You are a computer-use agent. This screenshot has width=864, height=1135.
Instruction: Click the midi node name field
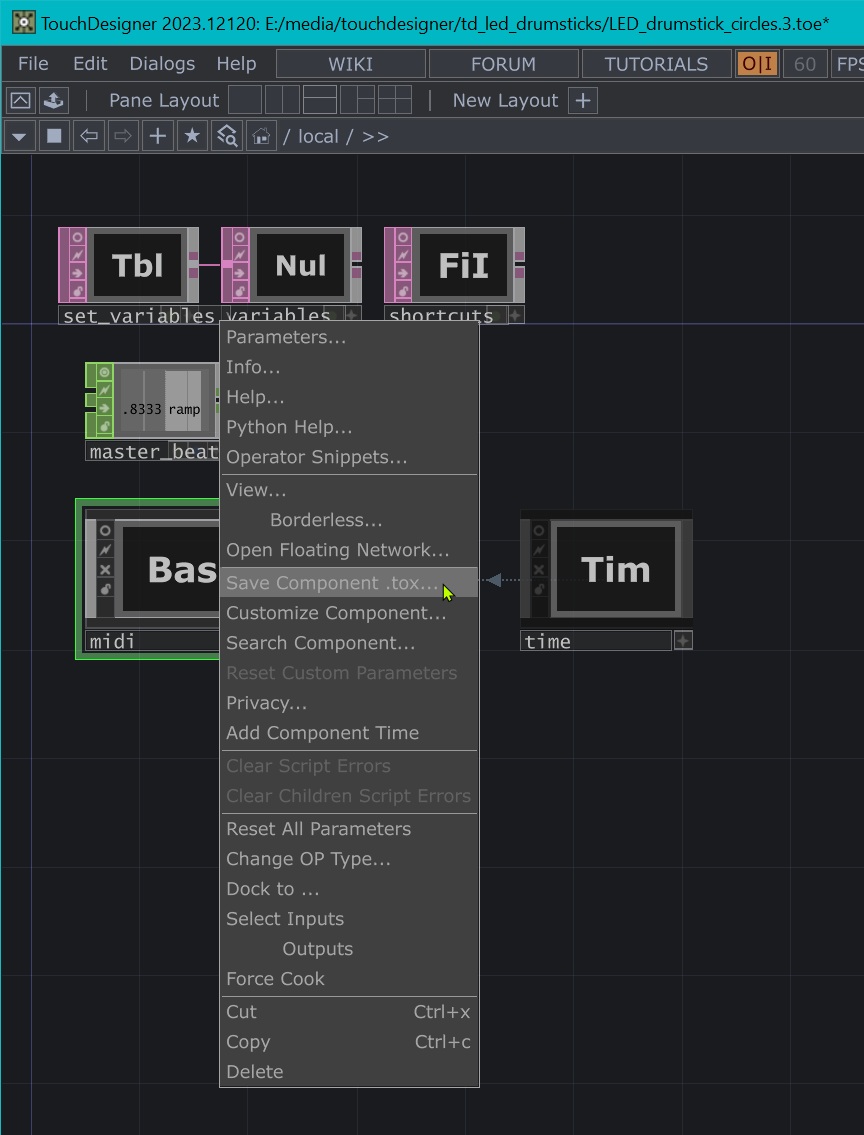point(150,641)
